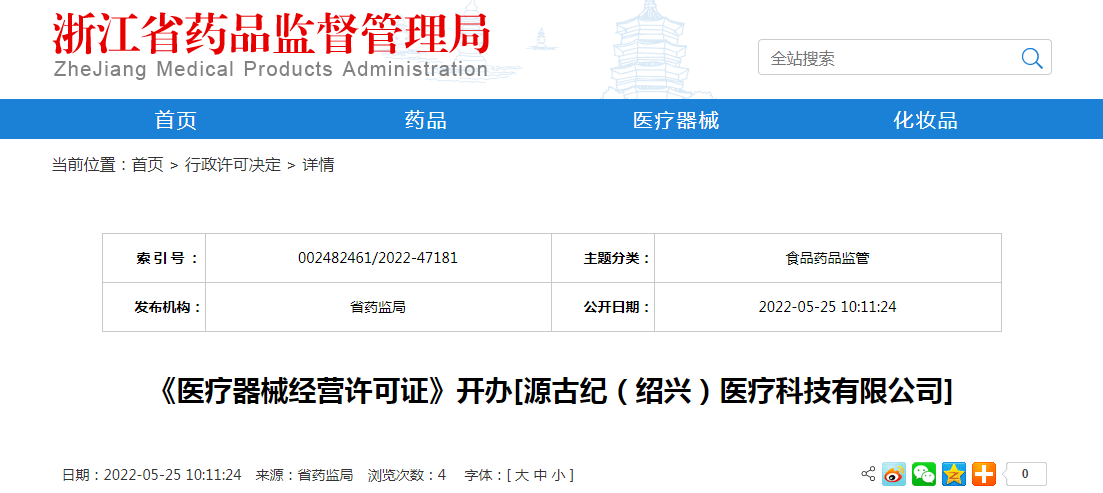Click the table publication date 2022-05-25 10:11:24
The width and height of the screenshot is (1103, 493).
click(827, 307)
